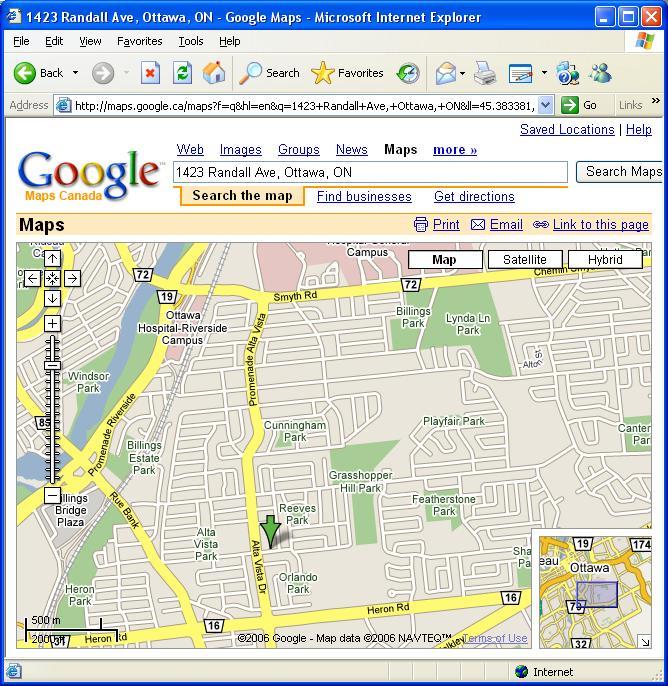Click the blue overview map viewport rectangle
This screenshot has height=686, width=668.
597,594
